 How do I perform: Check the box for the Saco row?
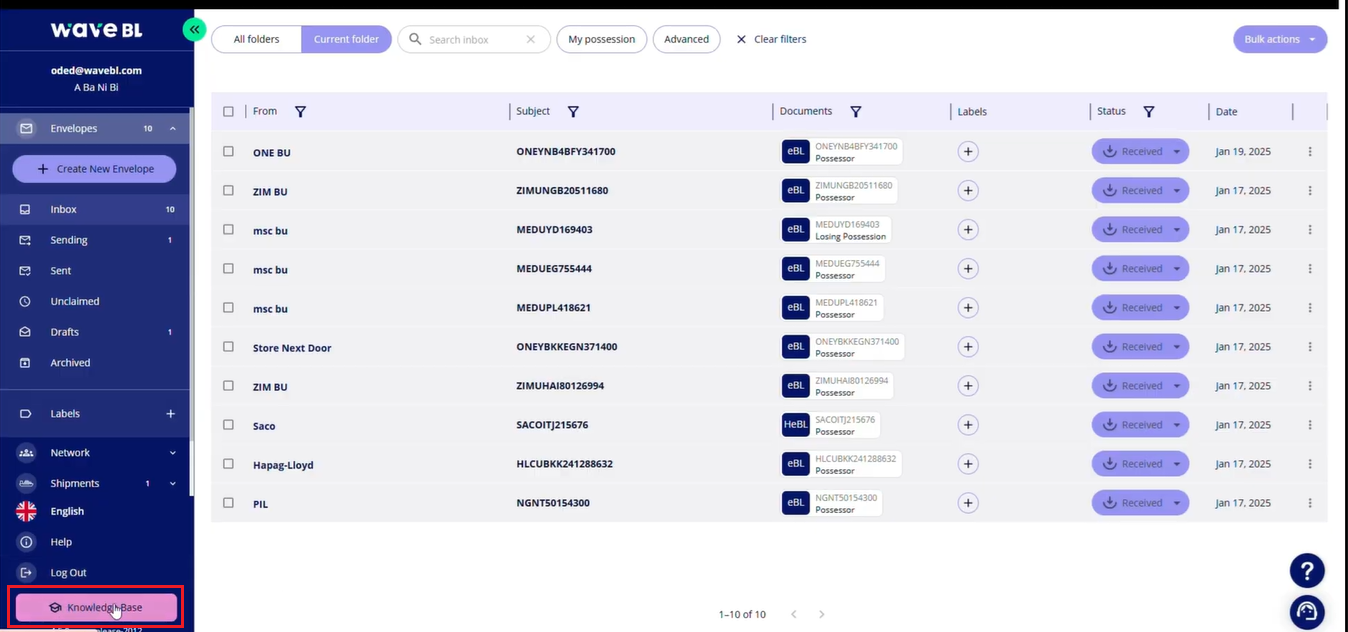pos(228,425)
